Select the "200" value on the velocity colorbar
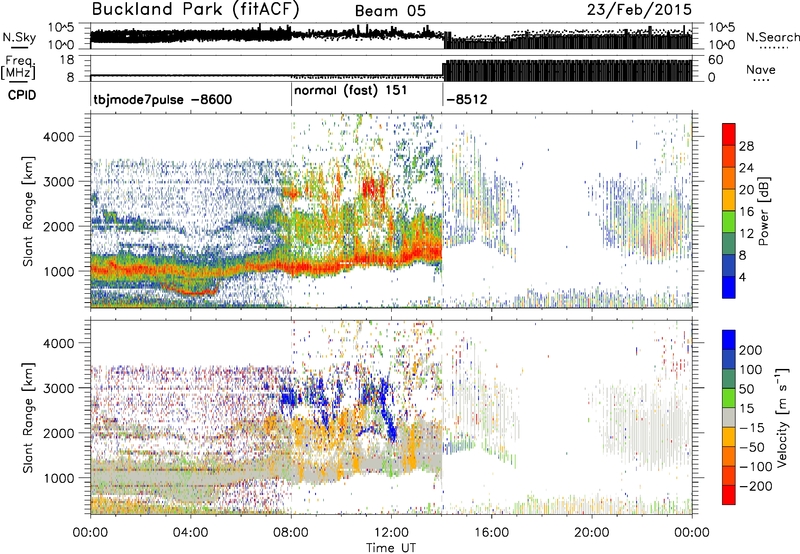This screenshot has width=800, height=554. click(x=750, y=350)
